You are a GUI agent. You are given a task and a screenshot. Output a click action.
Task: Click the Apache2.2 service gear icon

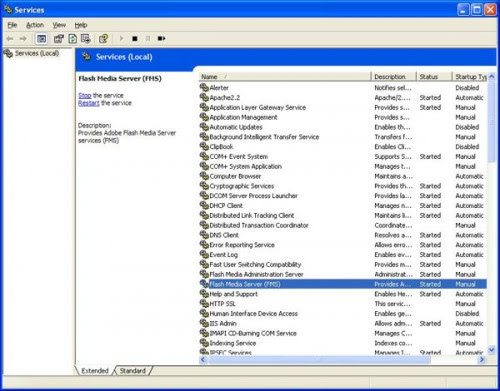[204, 97]
